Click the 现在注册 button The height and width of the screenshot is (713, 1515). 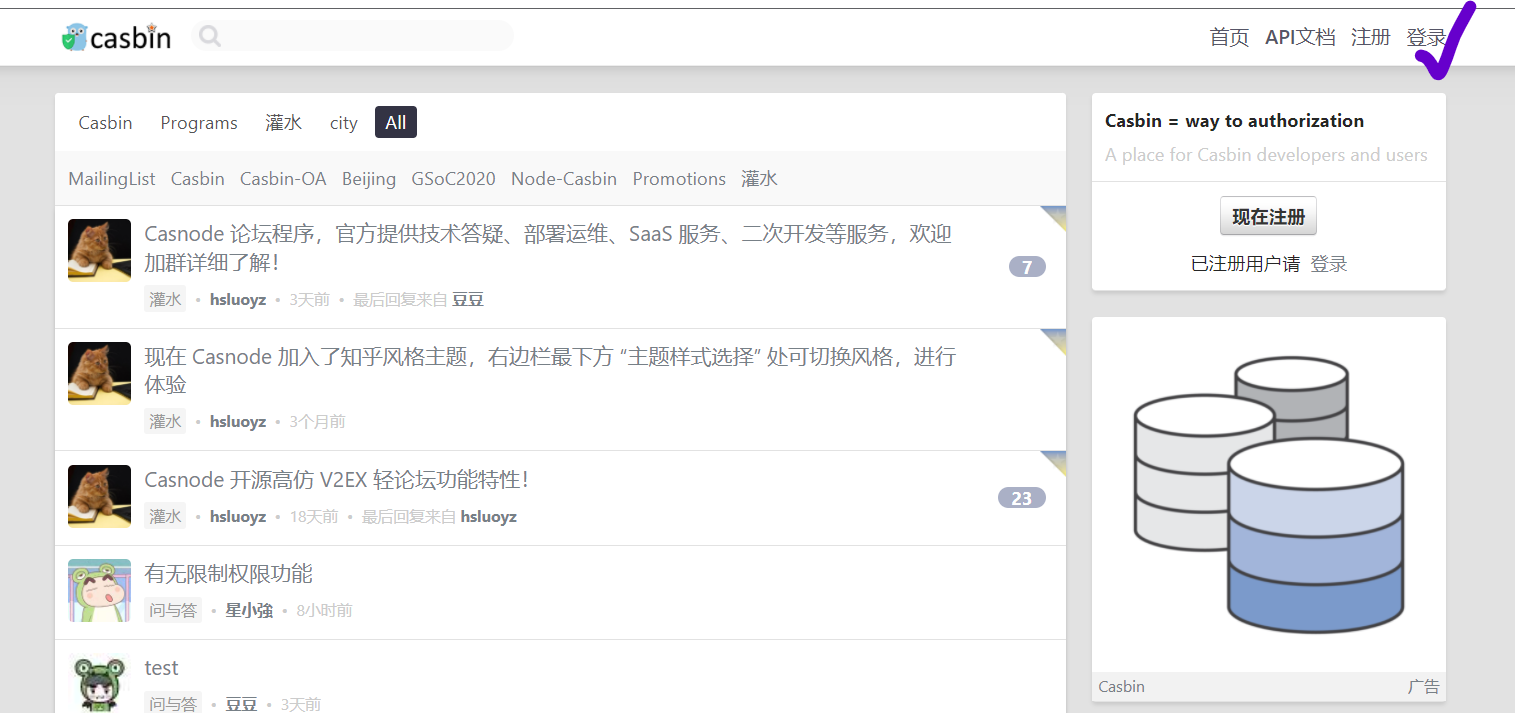[x=1268, y=216]
